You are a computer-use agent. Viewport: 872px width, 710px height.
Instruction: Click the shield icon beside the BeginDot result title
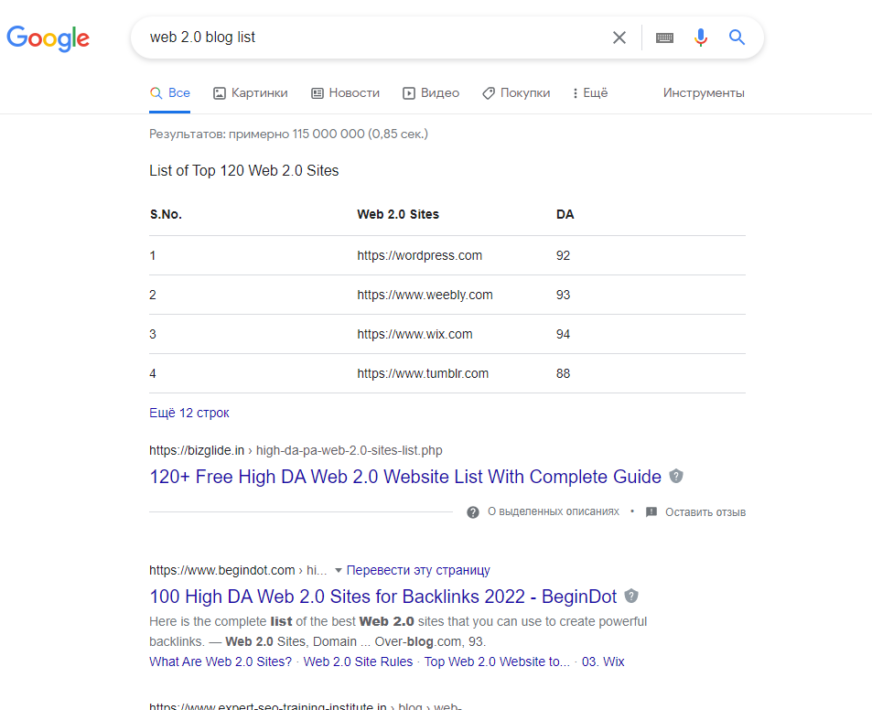[x=631, y=596]
